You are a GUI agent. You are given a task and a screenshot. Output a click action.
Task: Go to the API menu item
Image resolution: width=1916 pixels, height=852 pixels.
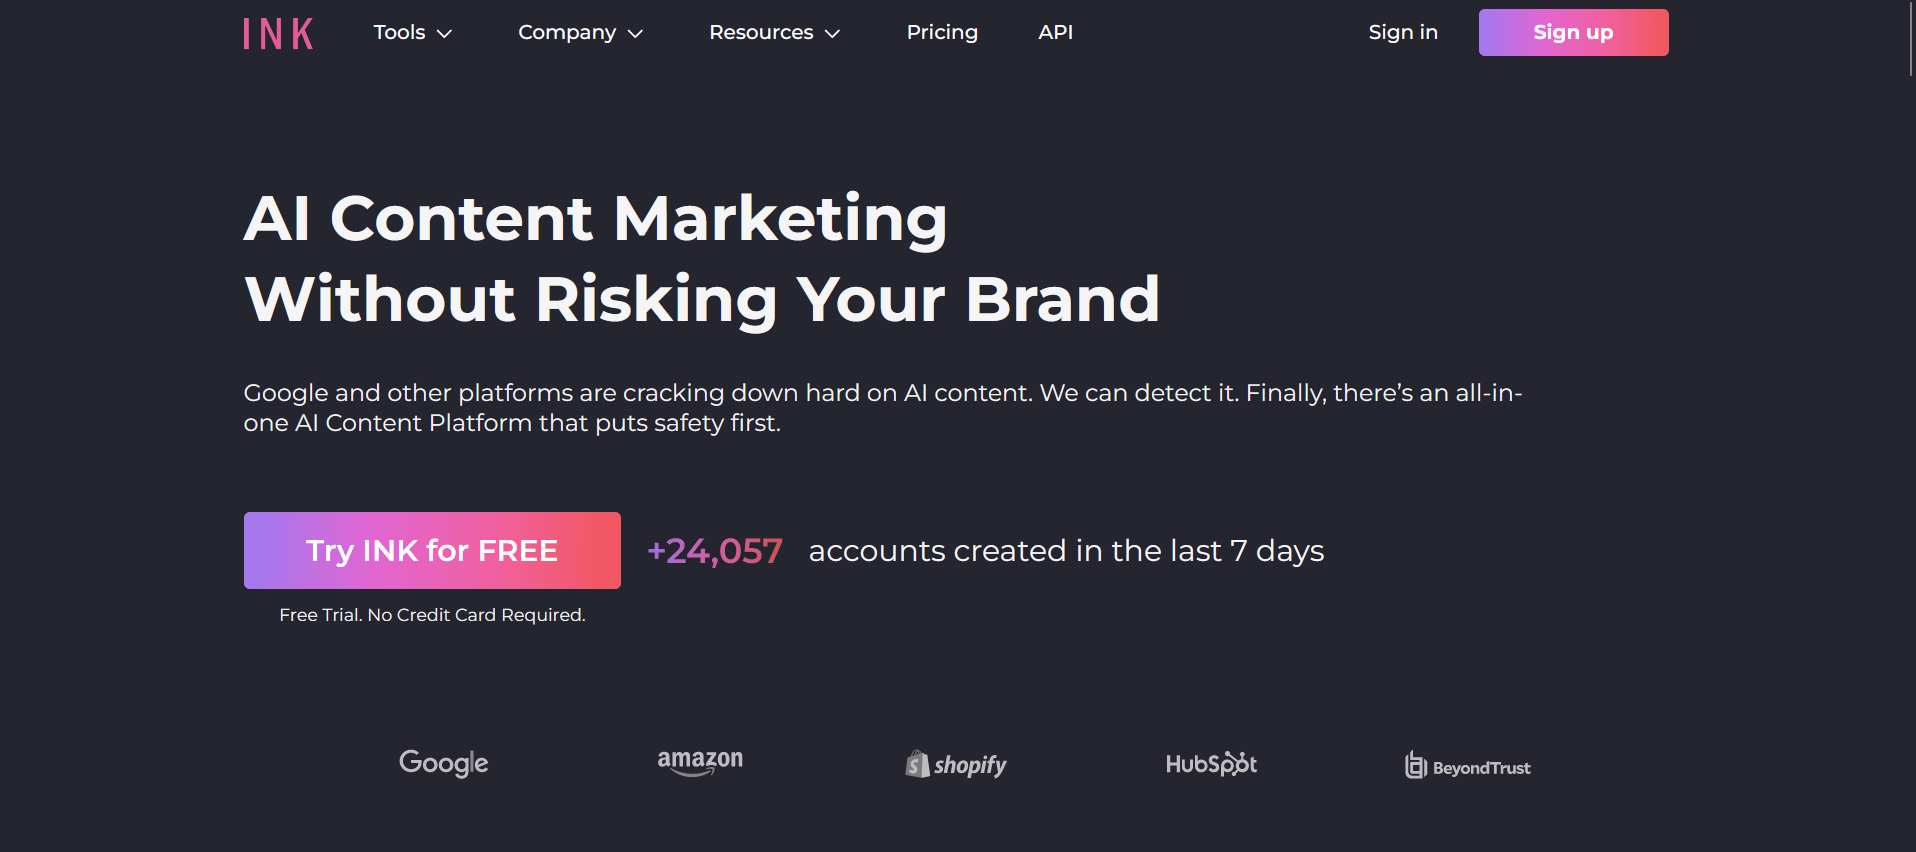[x=1055, y=32]
